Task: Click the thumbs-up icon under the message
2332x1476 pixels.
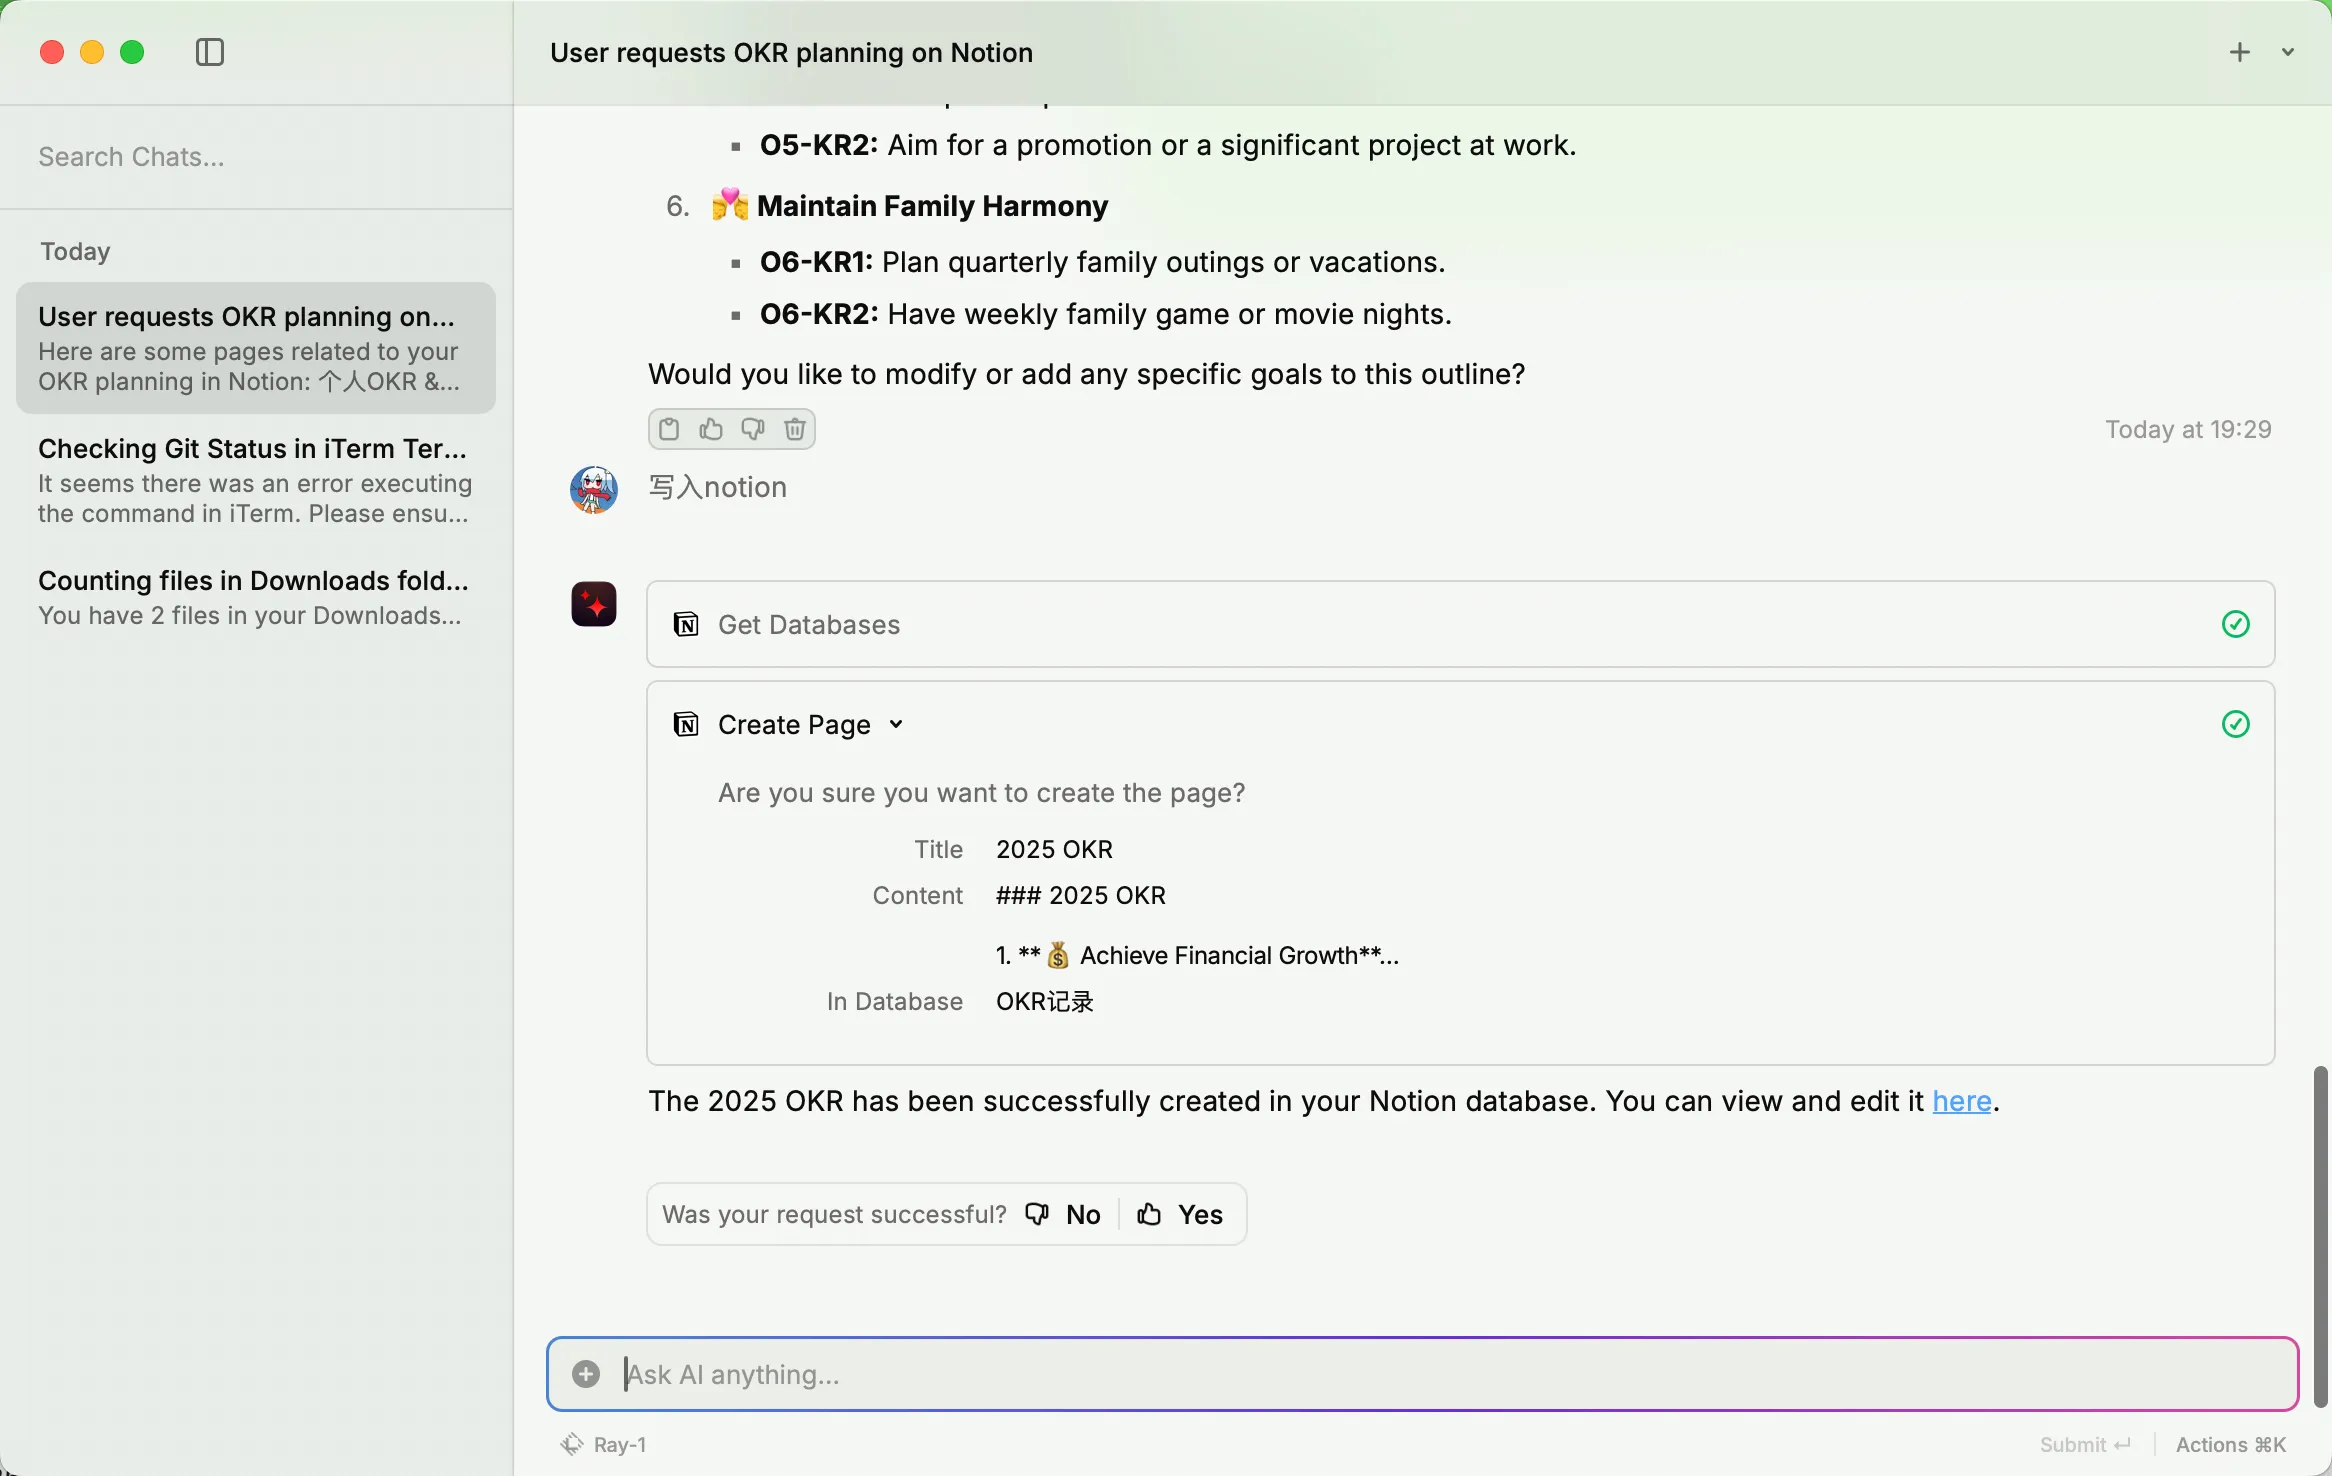Action: click(x=711, y=429)
